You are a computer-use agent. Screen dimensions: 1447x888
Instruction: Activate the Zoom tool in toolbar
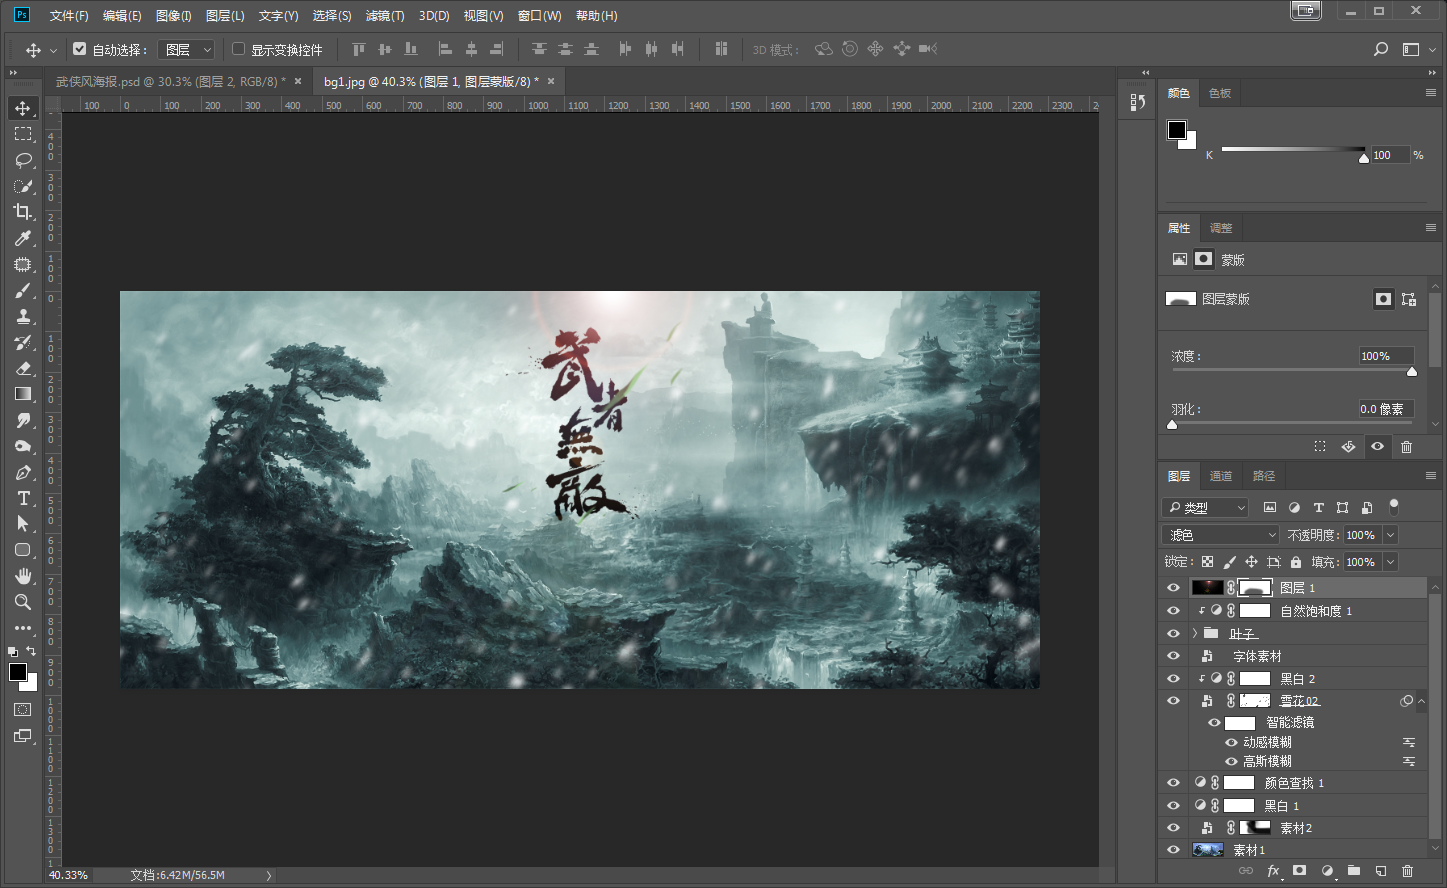[23, 602]
